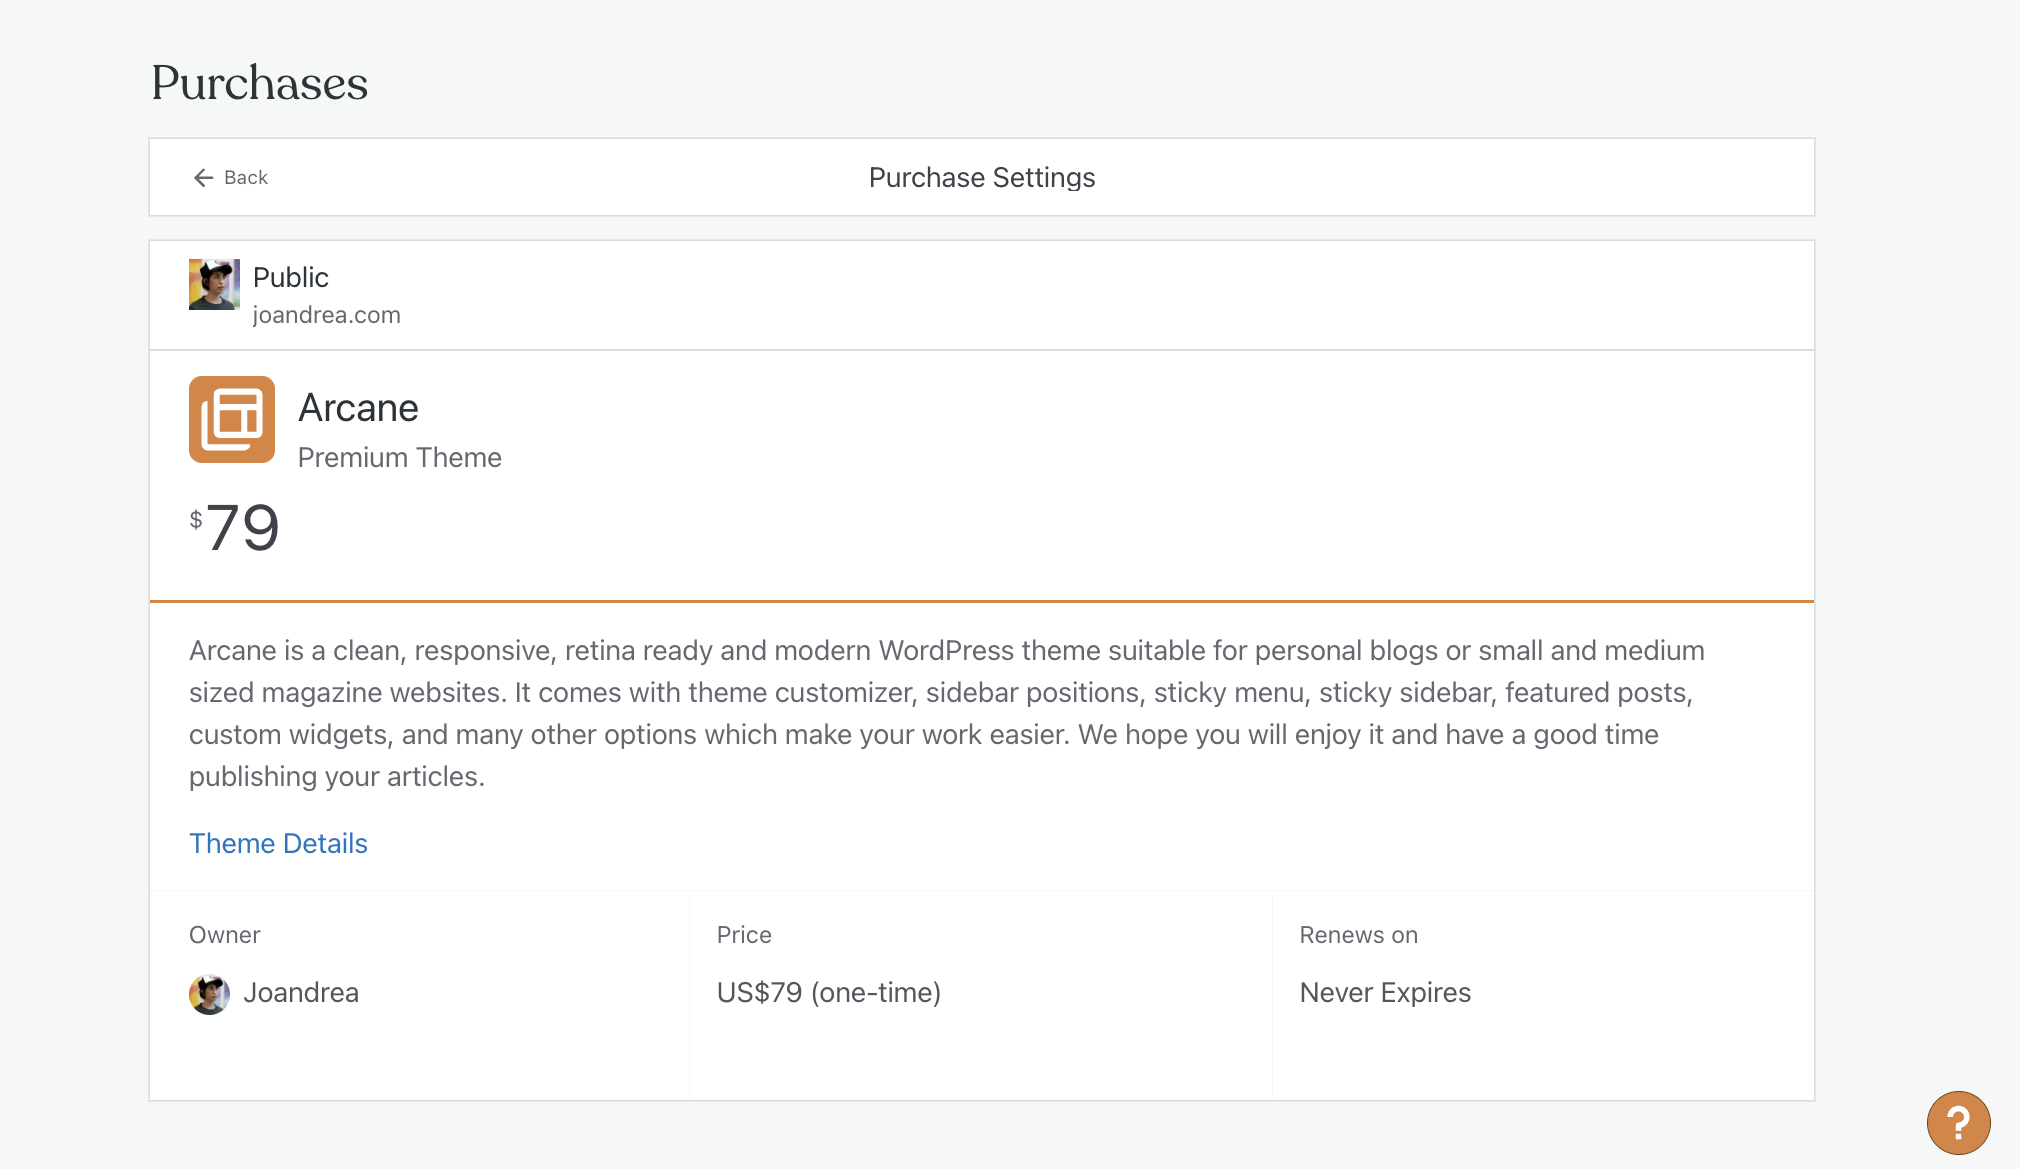Click the $79 price display
This screenshot has width=2020, height=1169.
tap(236, 527)
